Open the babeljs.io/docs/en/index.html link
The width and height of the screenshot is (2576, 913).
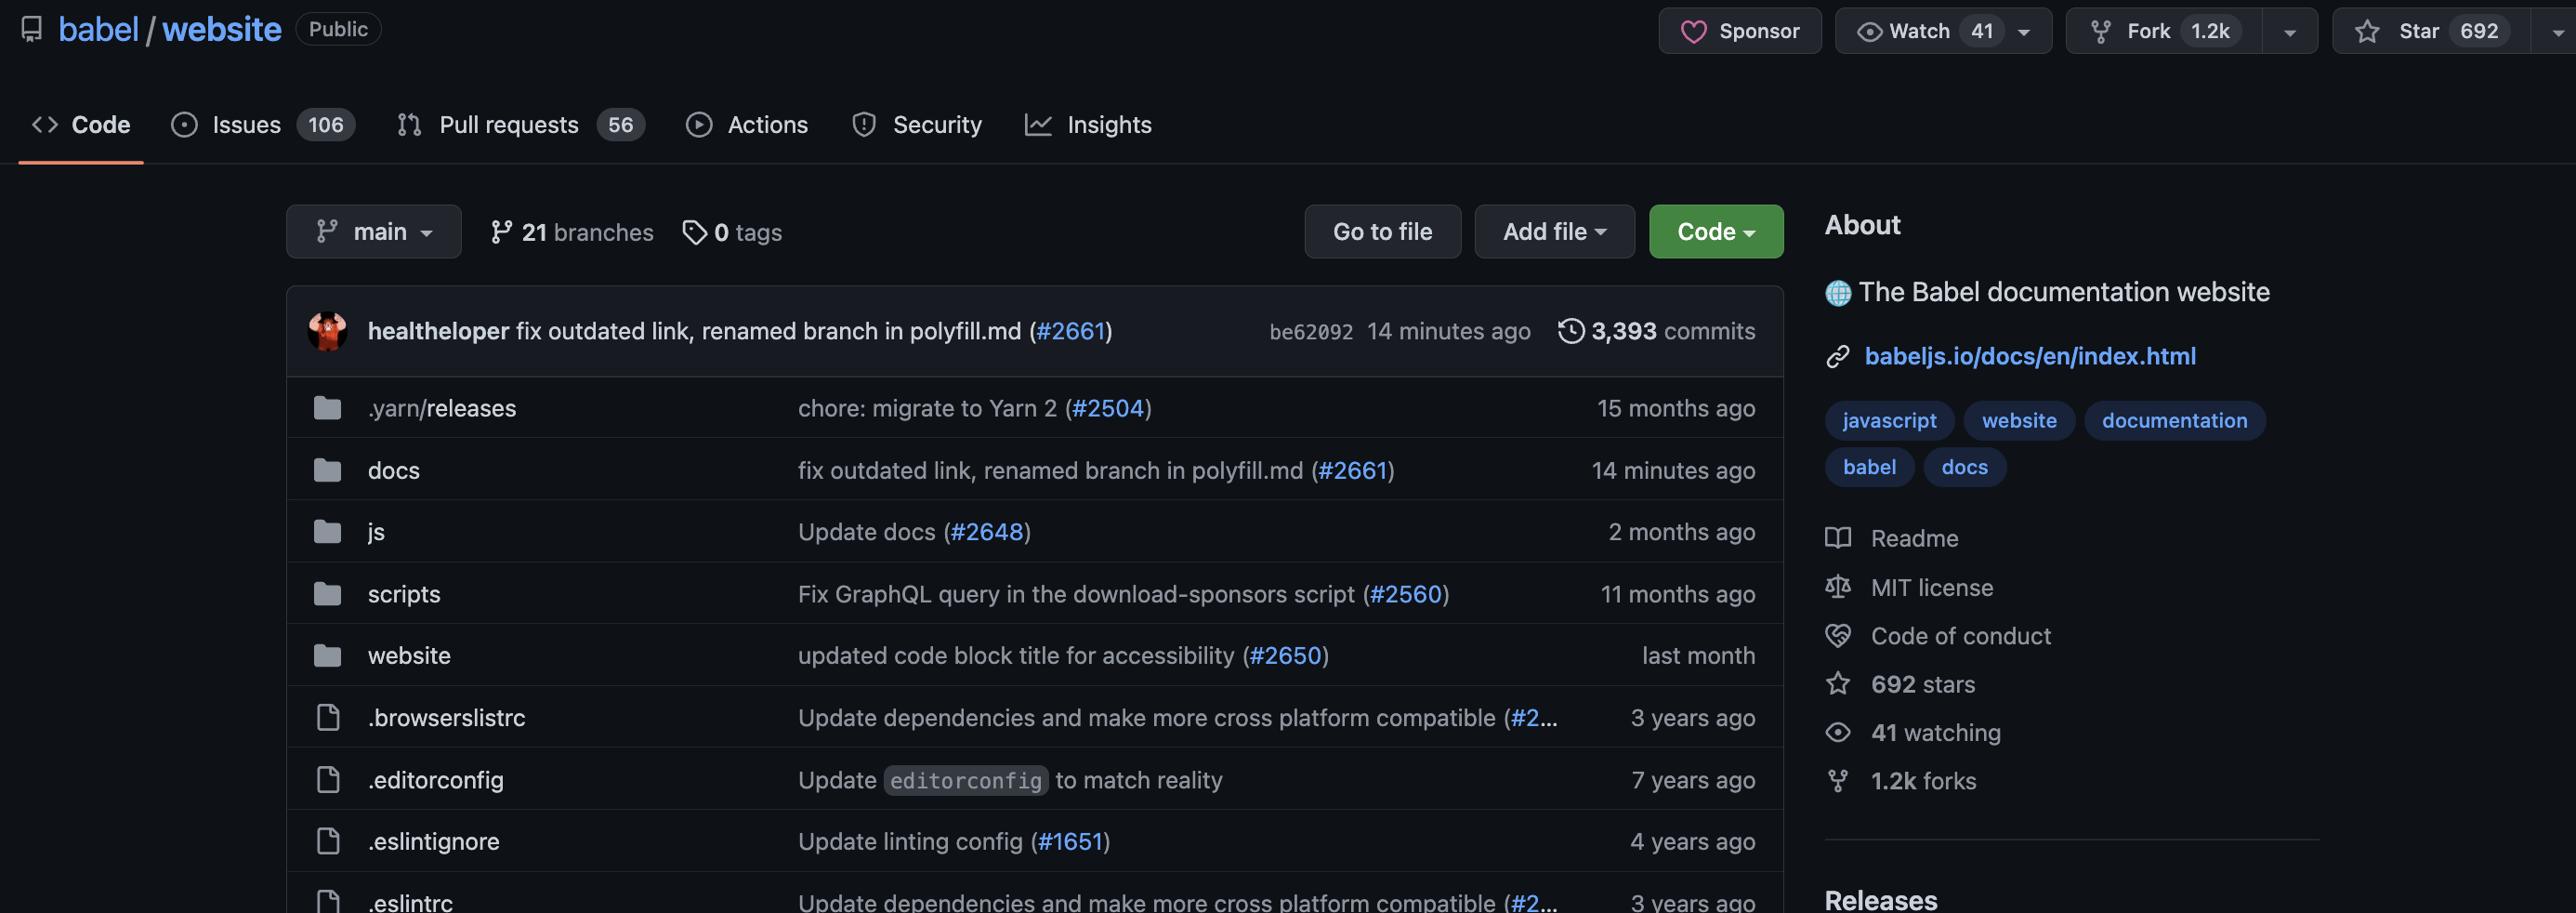pyautogui.click(x=2030, y=356)
